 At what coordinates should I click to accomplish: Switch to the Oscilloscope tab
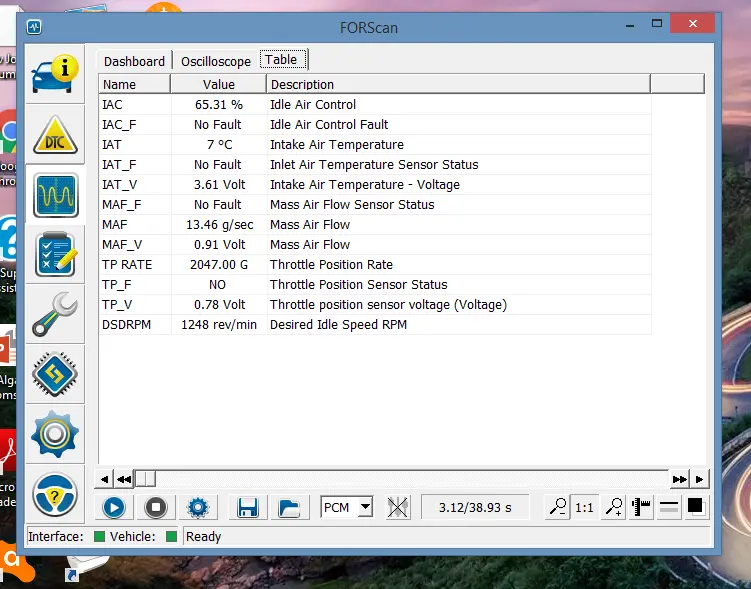(216, 61)
